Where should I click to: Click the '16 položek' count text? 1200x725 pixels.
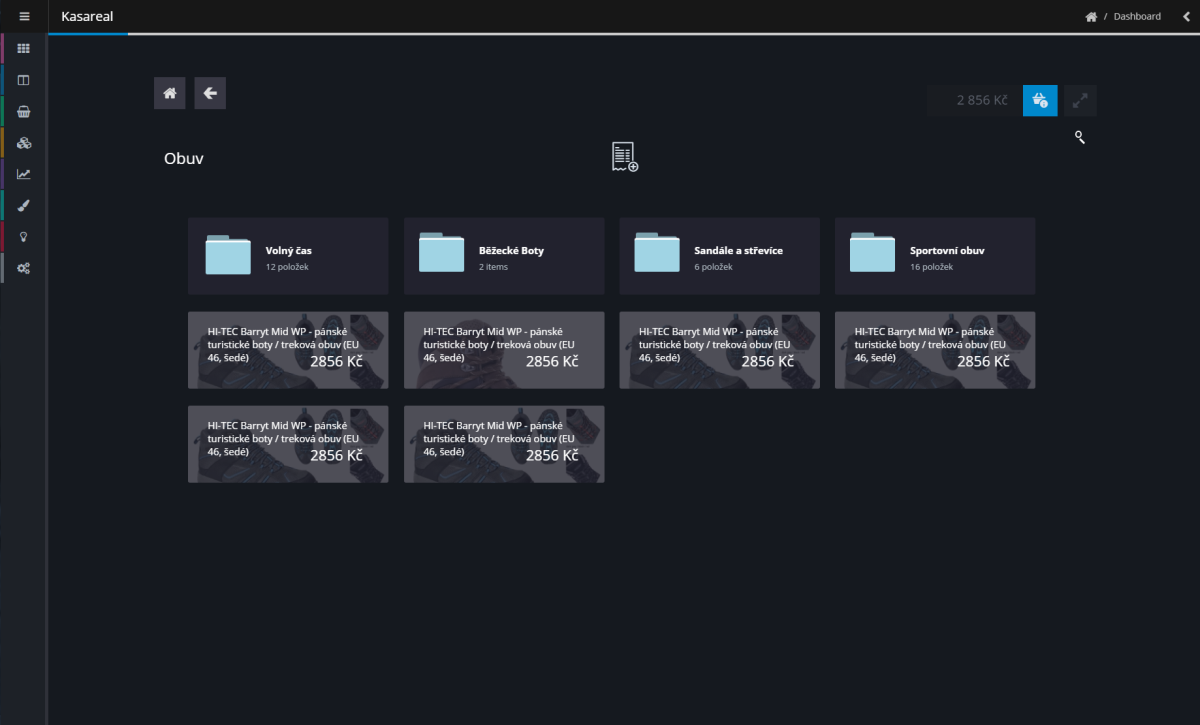tap(931, 267)
